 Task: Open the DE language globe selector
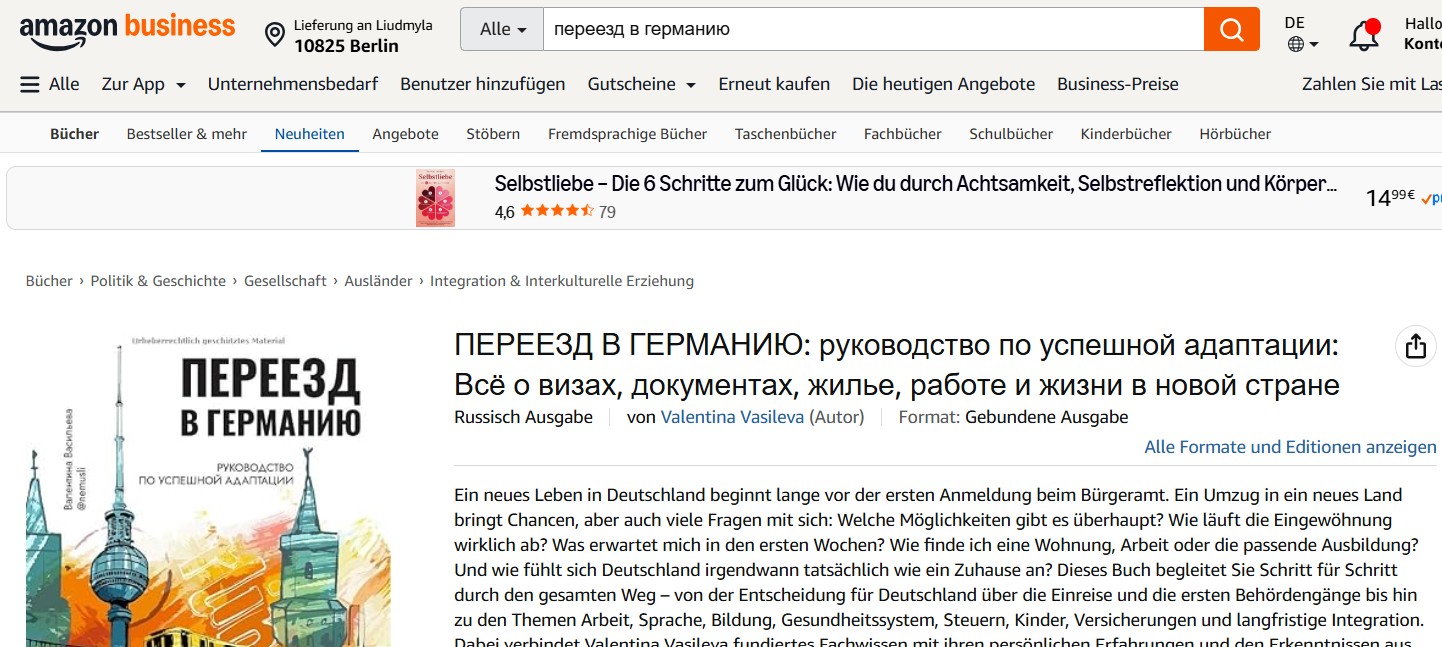point(1302,33)
